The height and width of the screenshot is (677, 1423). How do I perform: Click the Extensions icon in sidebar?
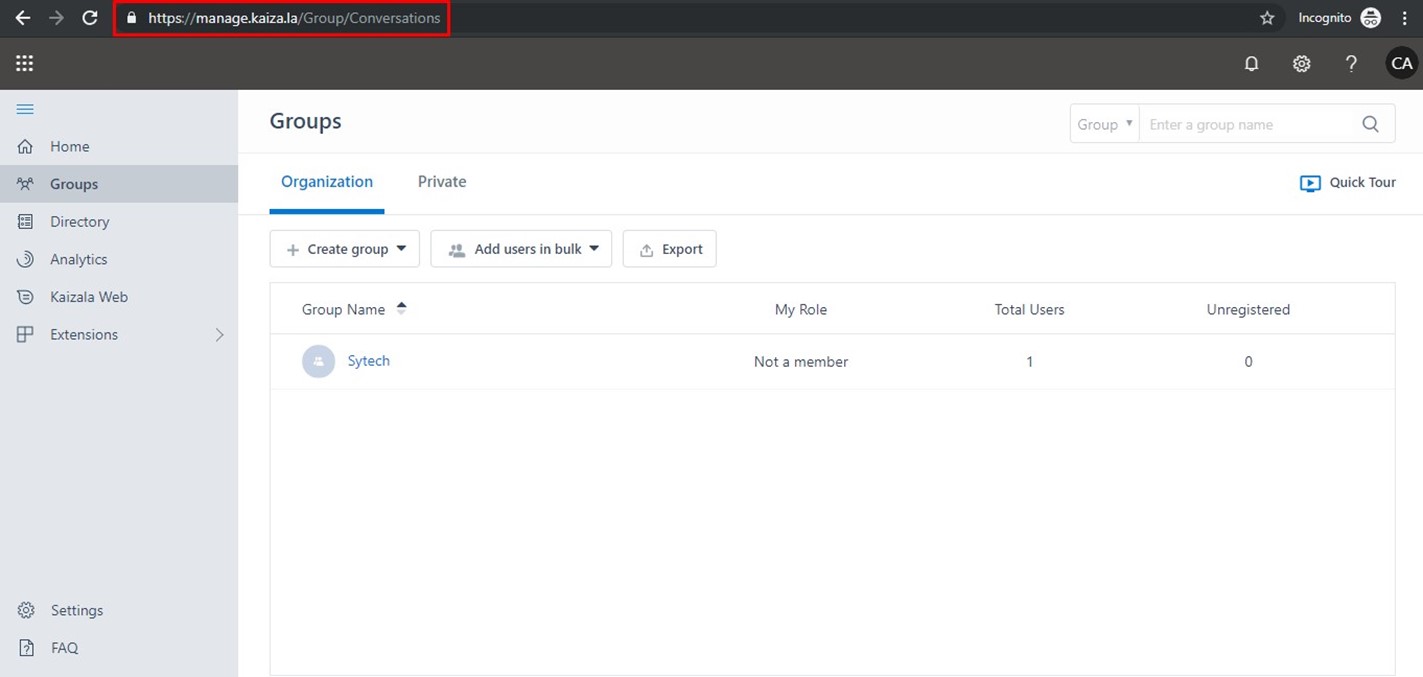[x=26, y=335]
